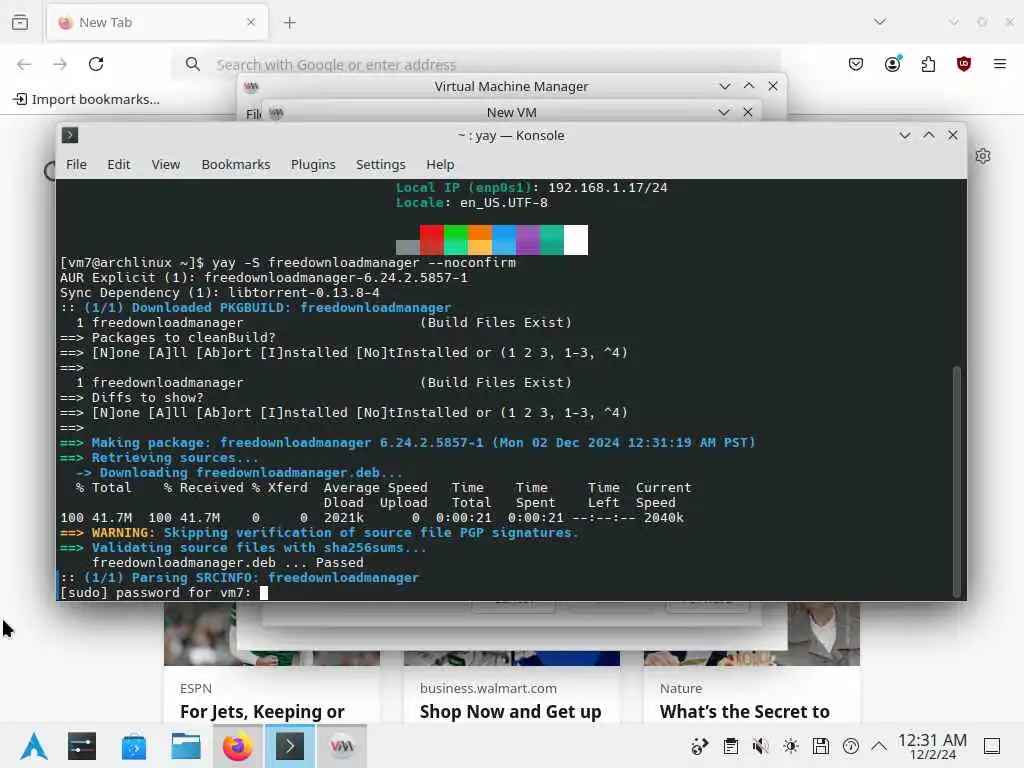Click the blue color block in Konsole output
1024x768 pixels.
504,240
